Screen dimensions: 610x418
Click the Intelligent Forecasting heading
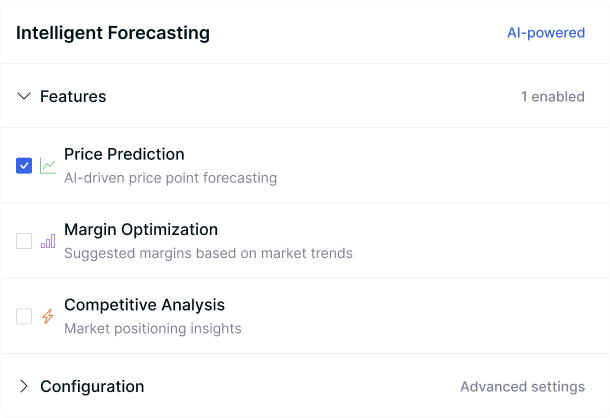point(113,33)
